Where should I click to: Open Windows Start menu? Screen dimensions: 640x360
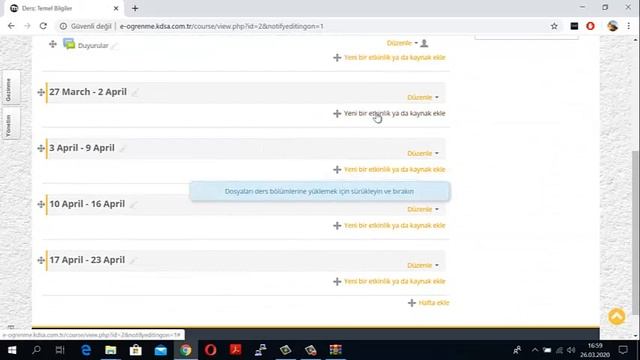[x=12, y=350]
